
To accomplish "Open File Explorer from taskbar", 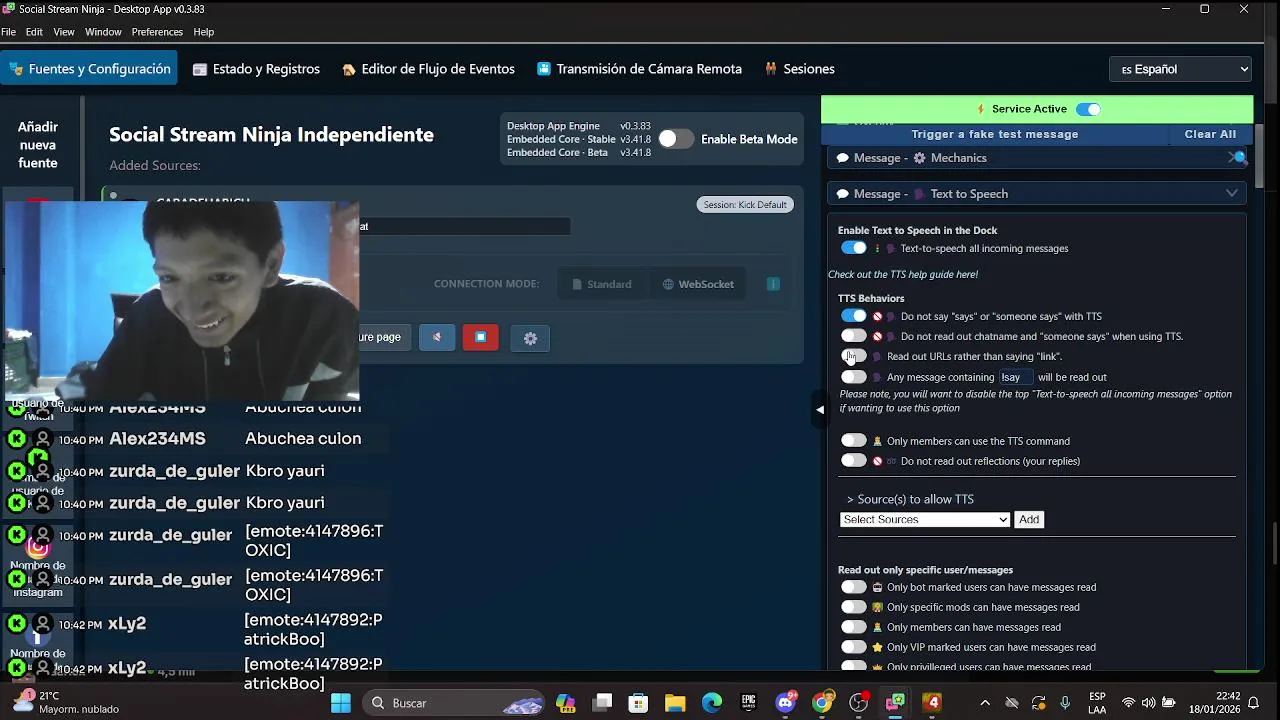I will pos(675,703).
